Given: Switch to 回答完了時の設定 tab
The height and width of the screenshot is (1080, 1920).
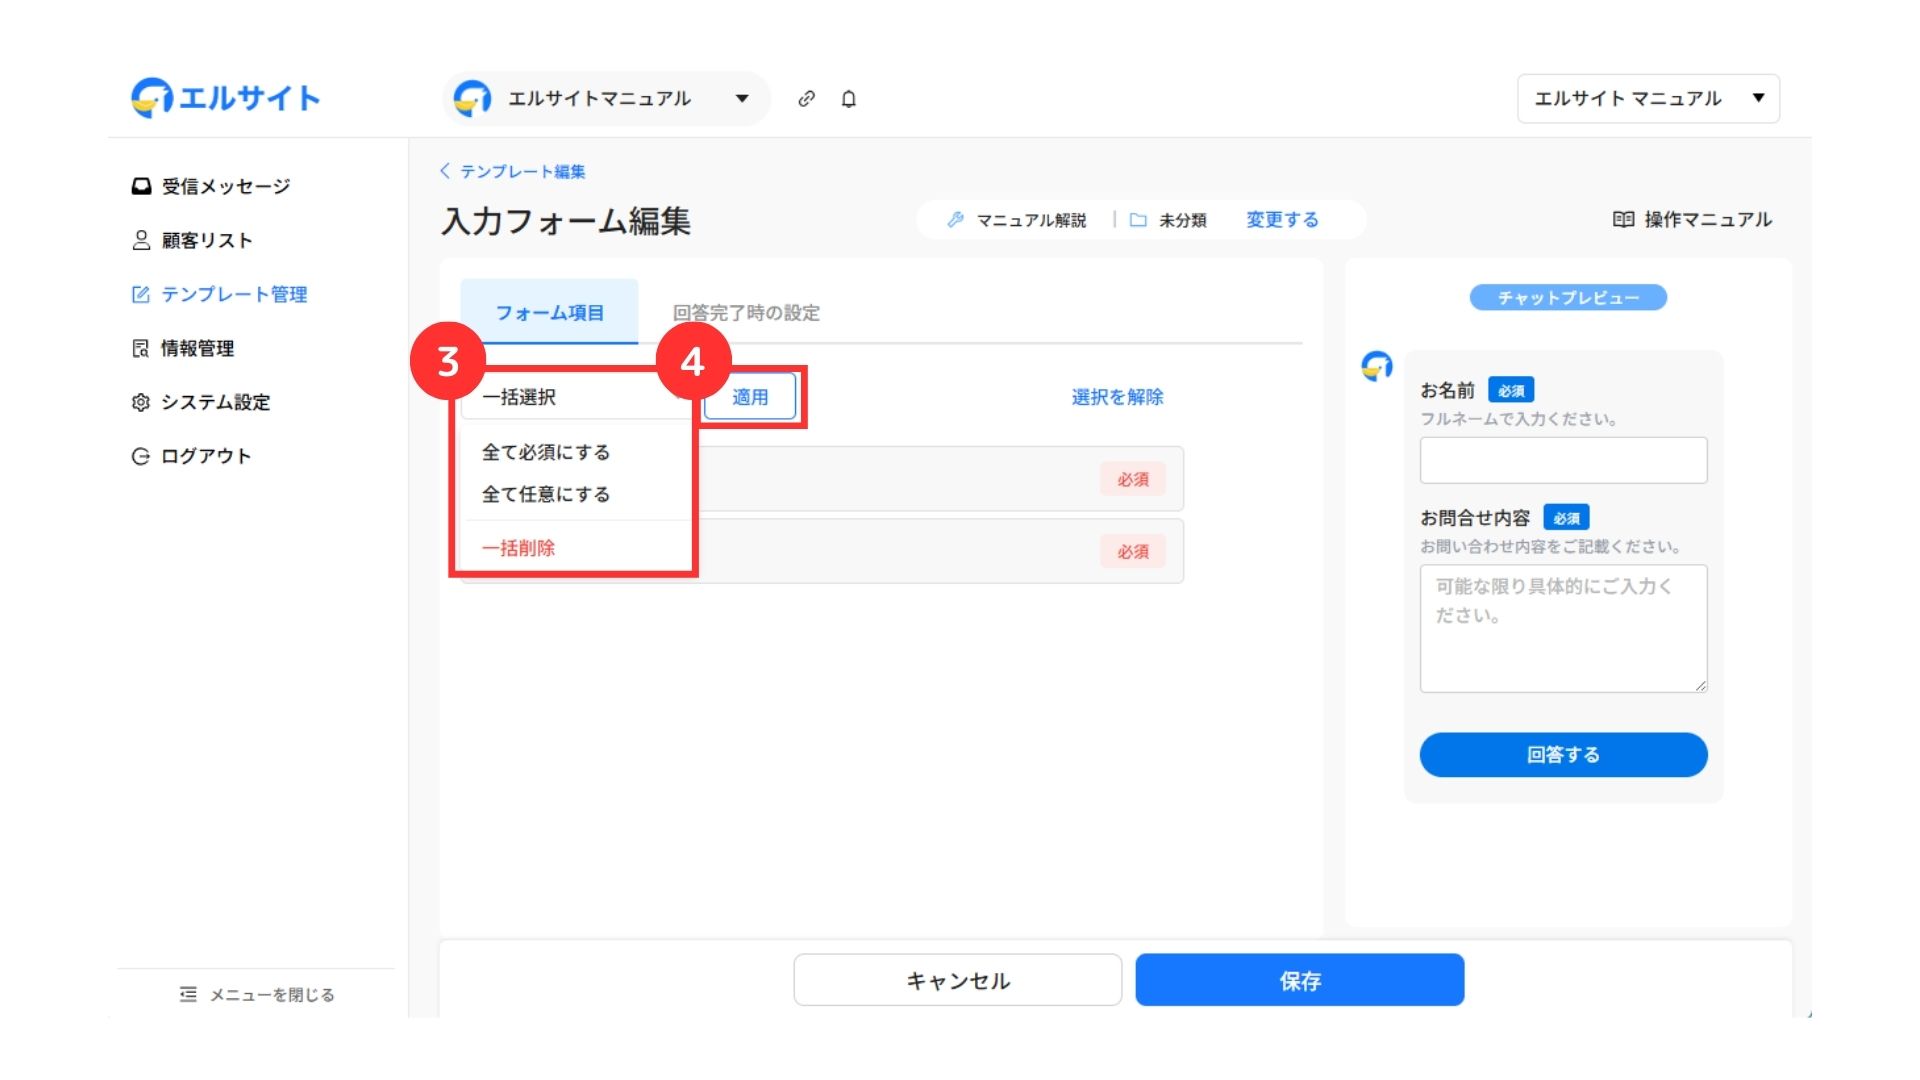Looking at the screenshot, I should [x=746, y=313].
